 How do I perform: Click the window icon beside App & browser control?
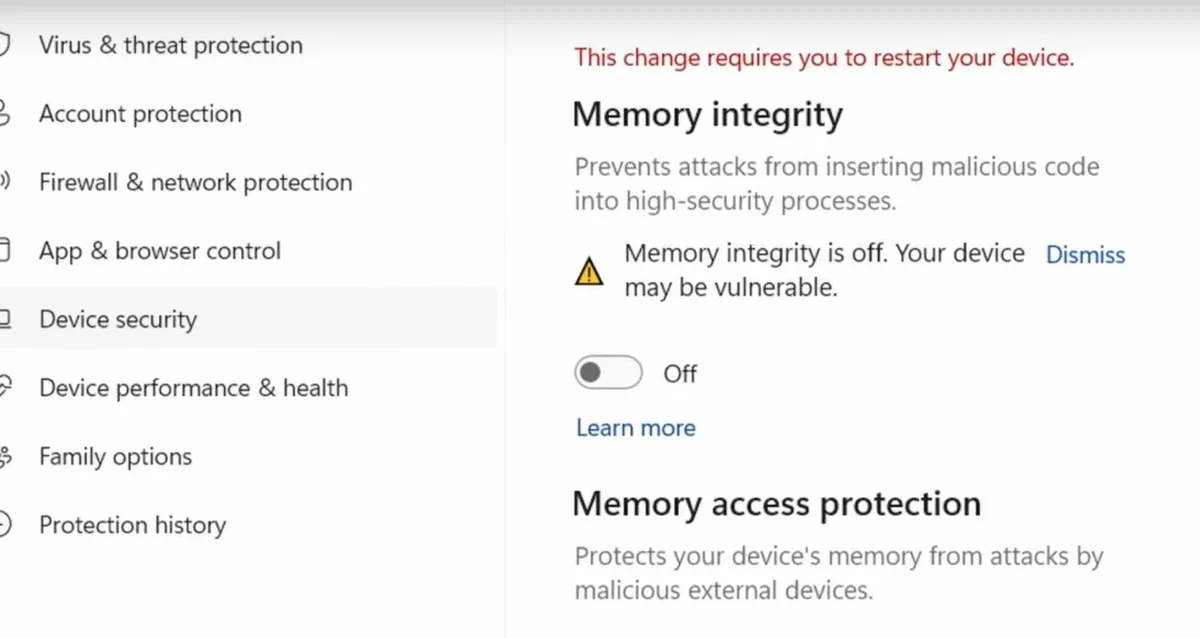click(4, 250)
